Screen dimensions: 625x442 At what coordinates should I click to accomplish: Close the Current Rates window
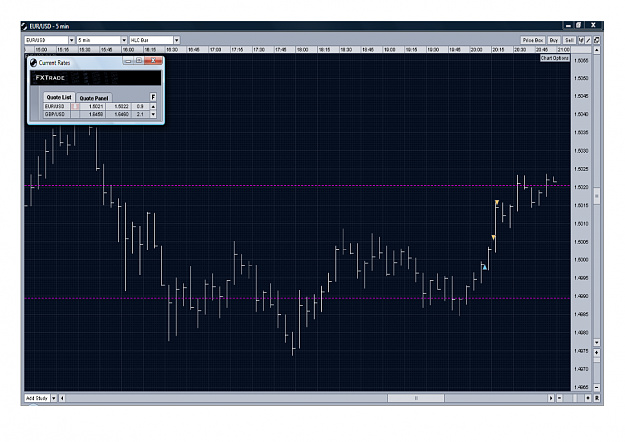pos(153,61)
